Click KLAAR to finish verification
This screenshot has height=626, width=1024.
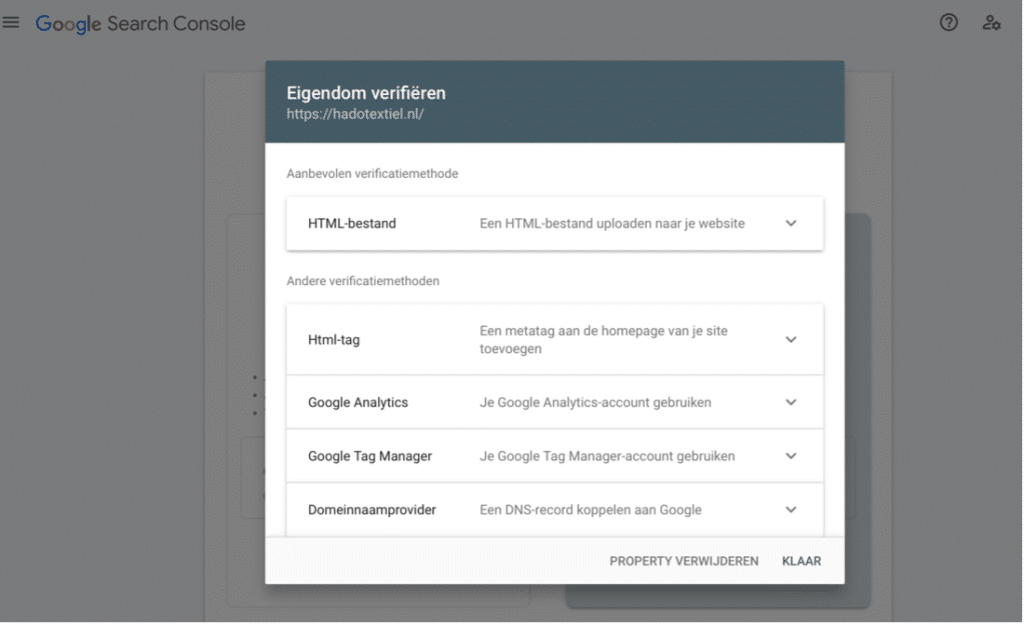[x=801, y=561]
